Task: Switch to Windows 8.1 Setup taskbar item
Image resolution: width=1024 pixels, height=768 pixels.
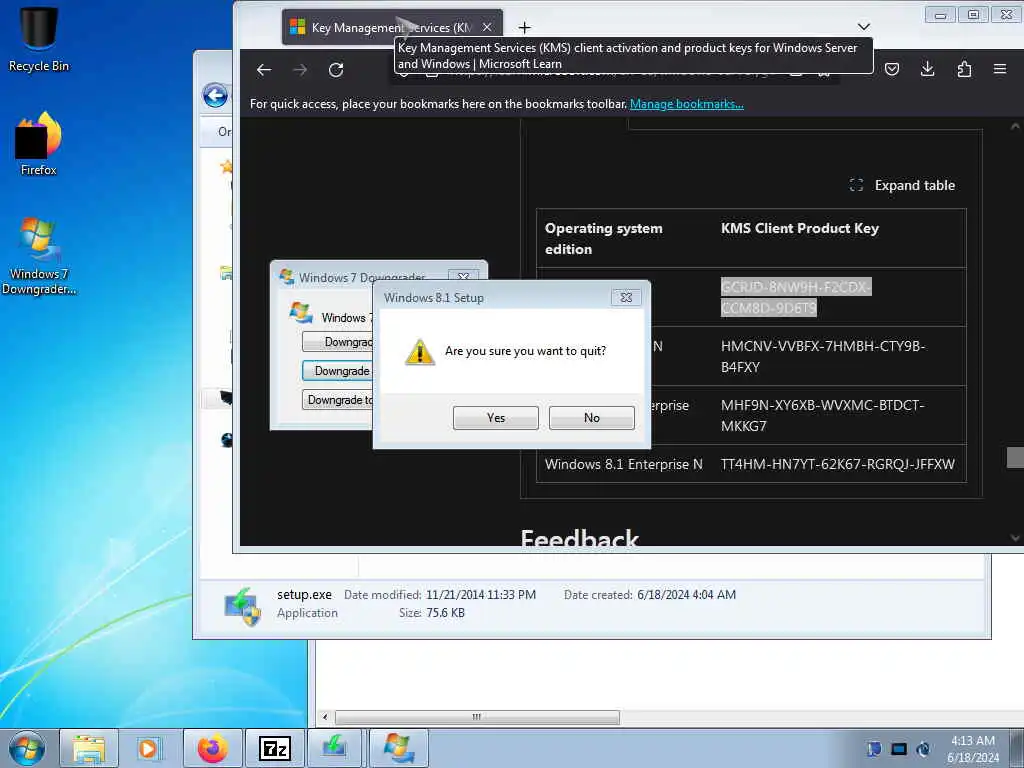Action: pyautogui.click(x=334, y=748)
